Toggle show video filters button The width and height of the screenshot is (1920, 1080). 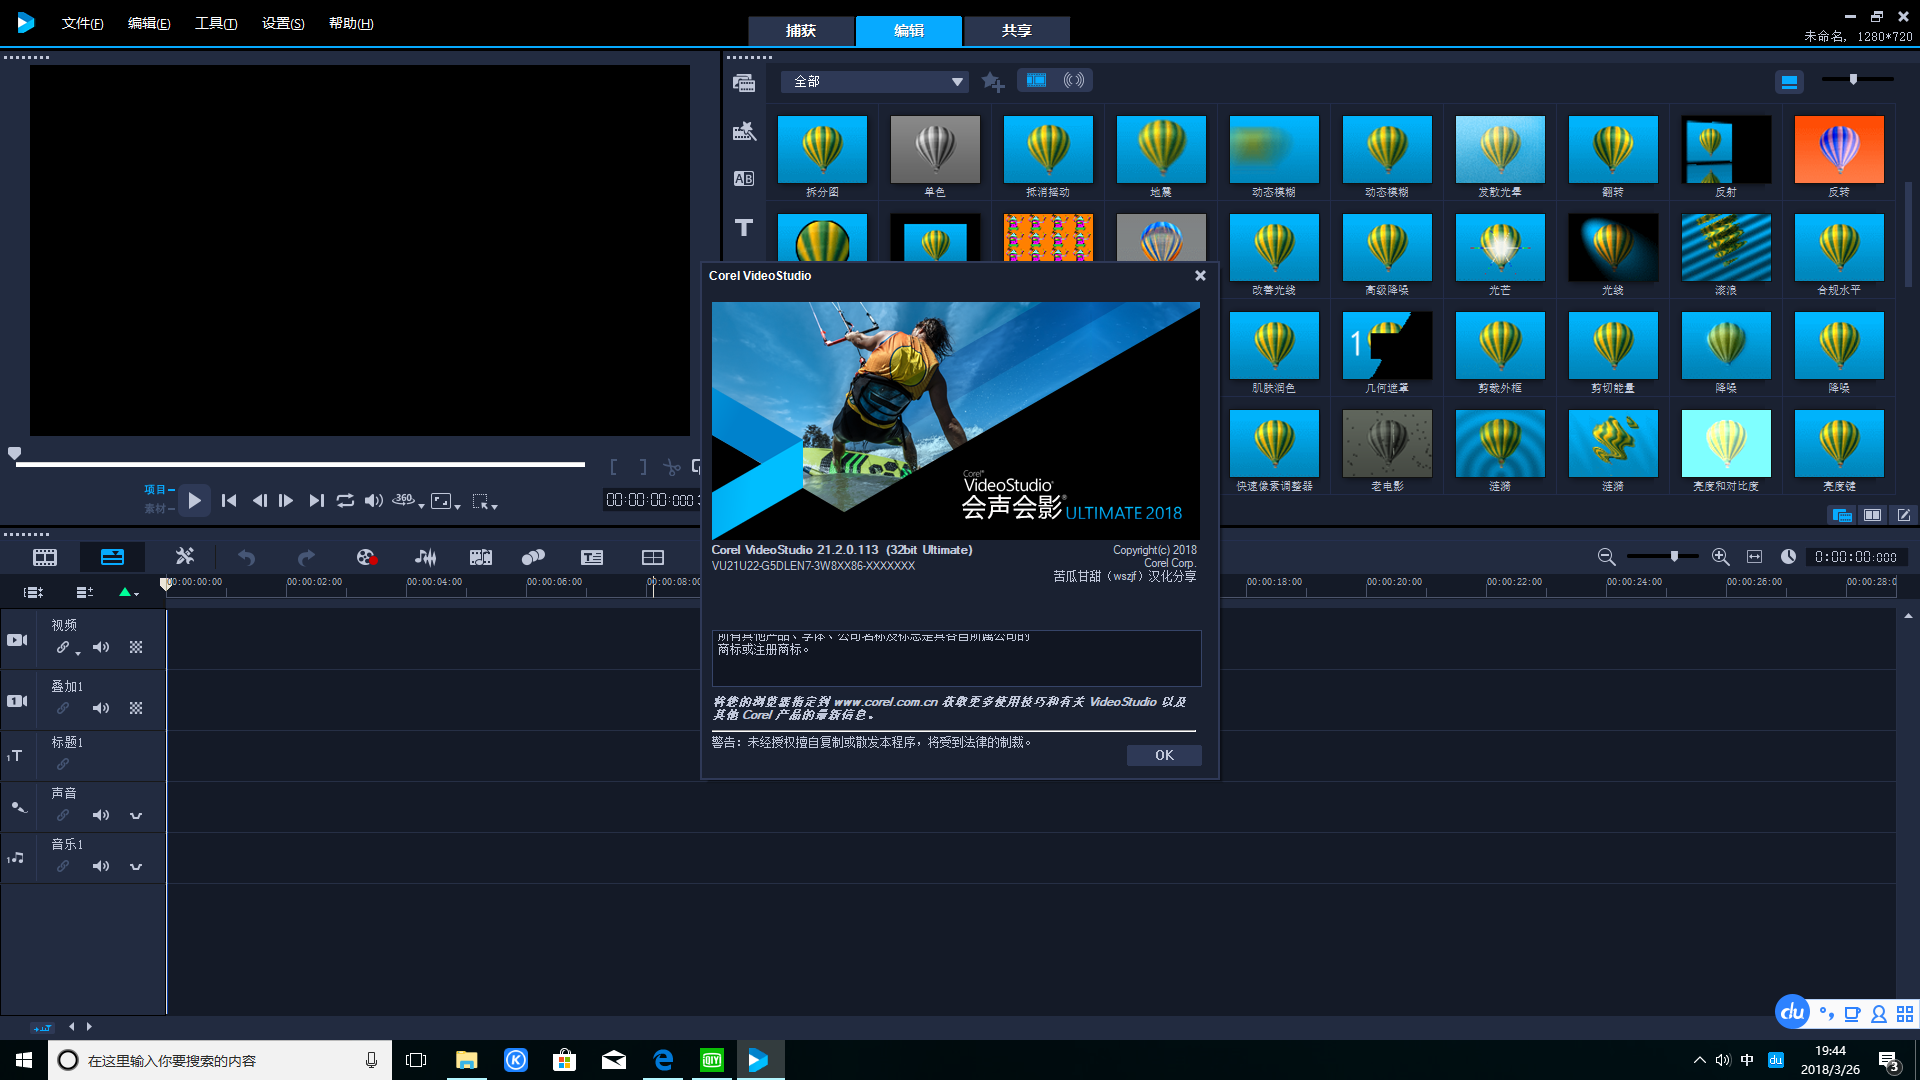(1036, 80)
